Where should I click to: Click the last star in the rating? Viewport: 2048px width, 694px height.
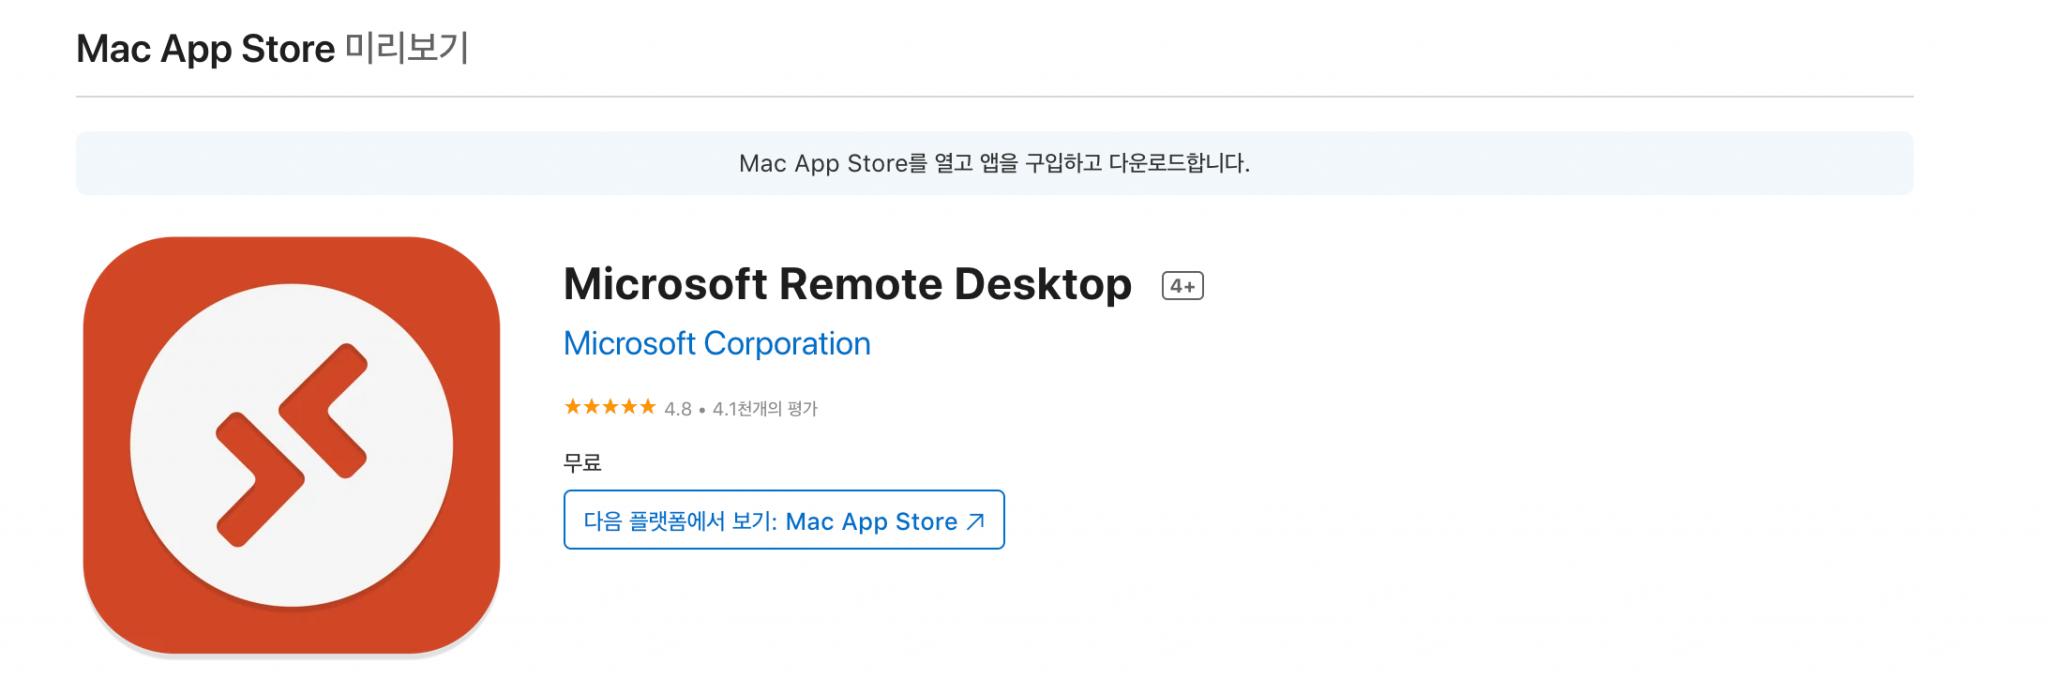pos(648,406)
